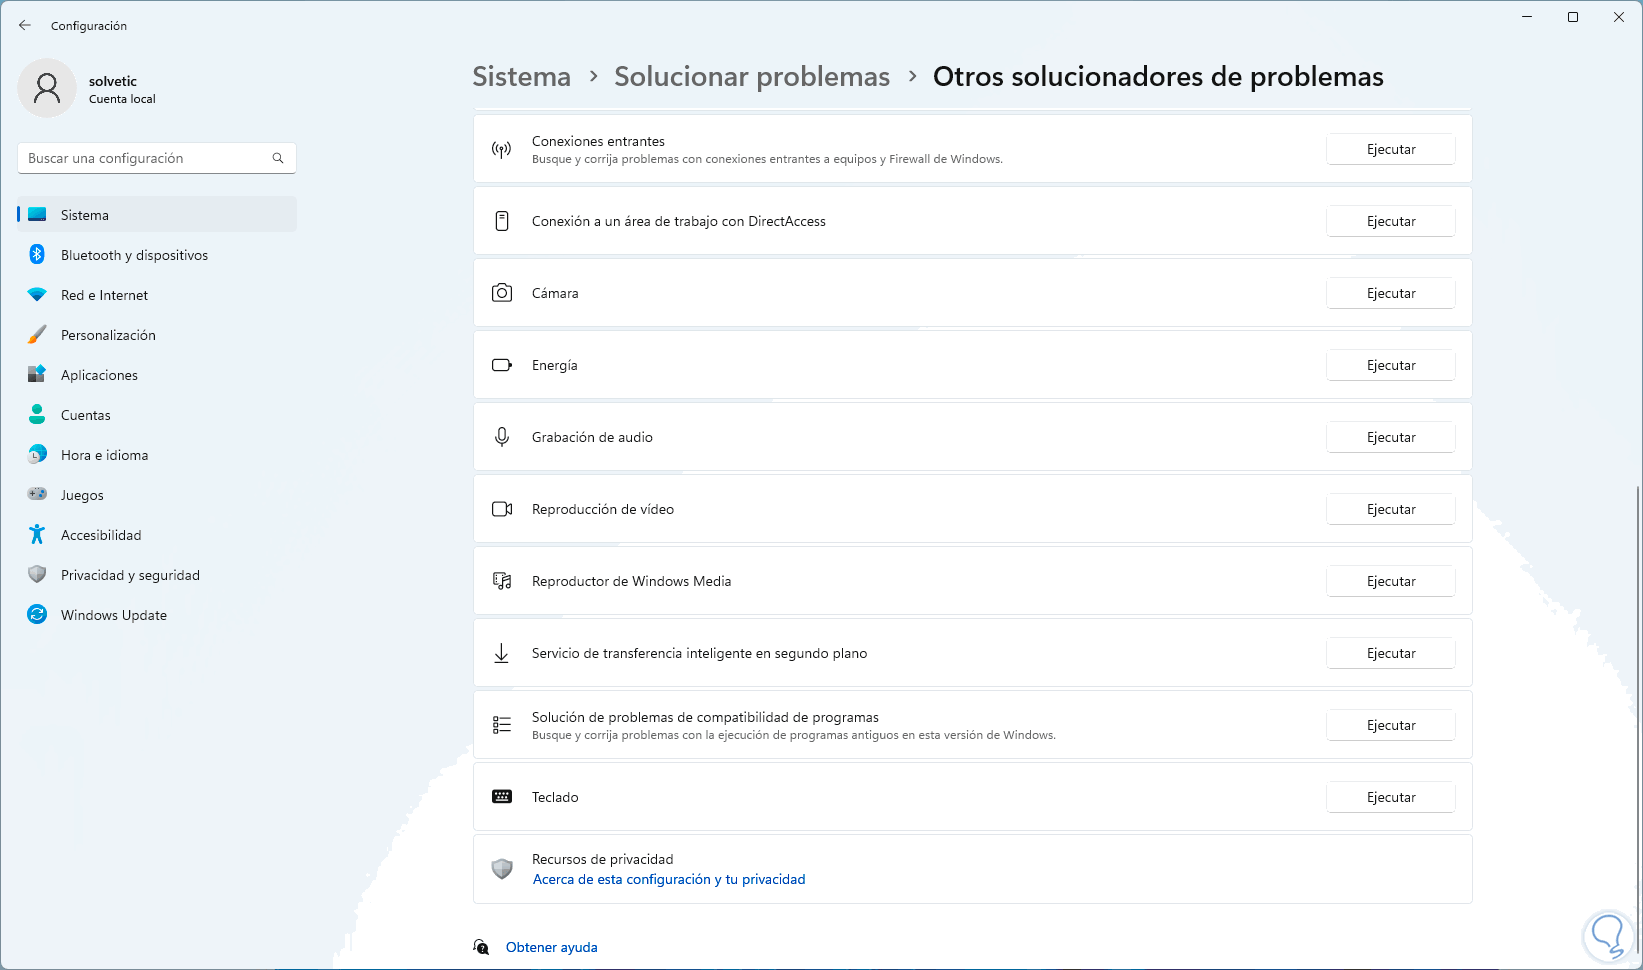Navigate to Sistema breadcrumb

pos(521,77)
